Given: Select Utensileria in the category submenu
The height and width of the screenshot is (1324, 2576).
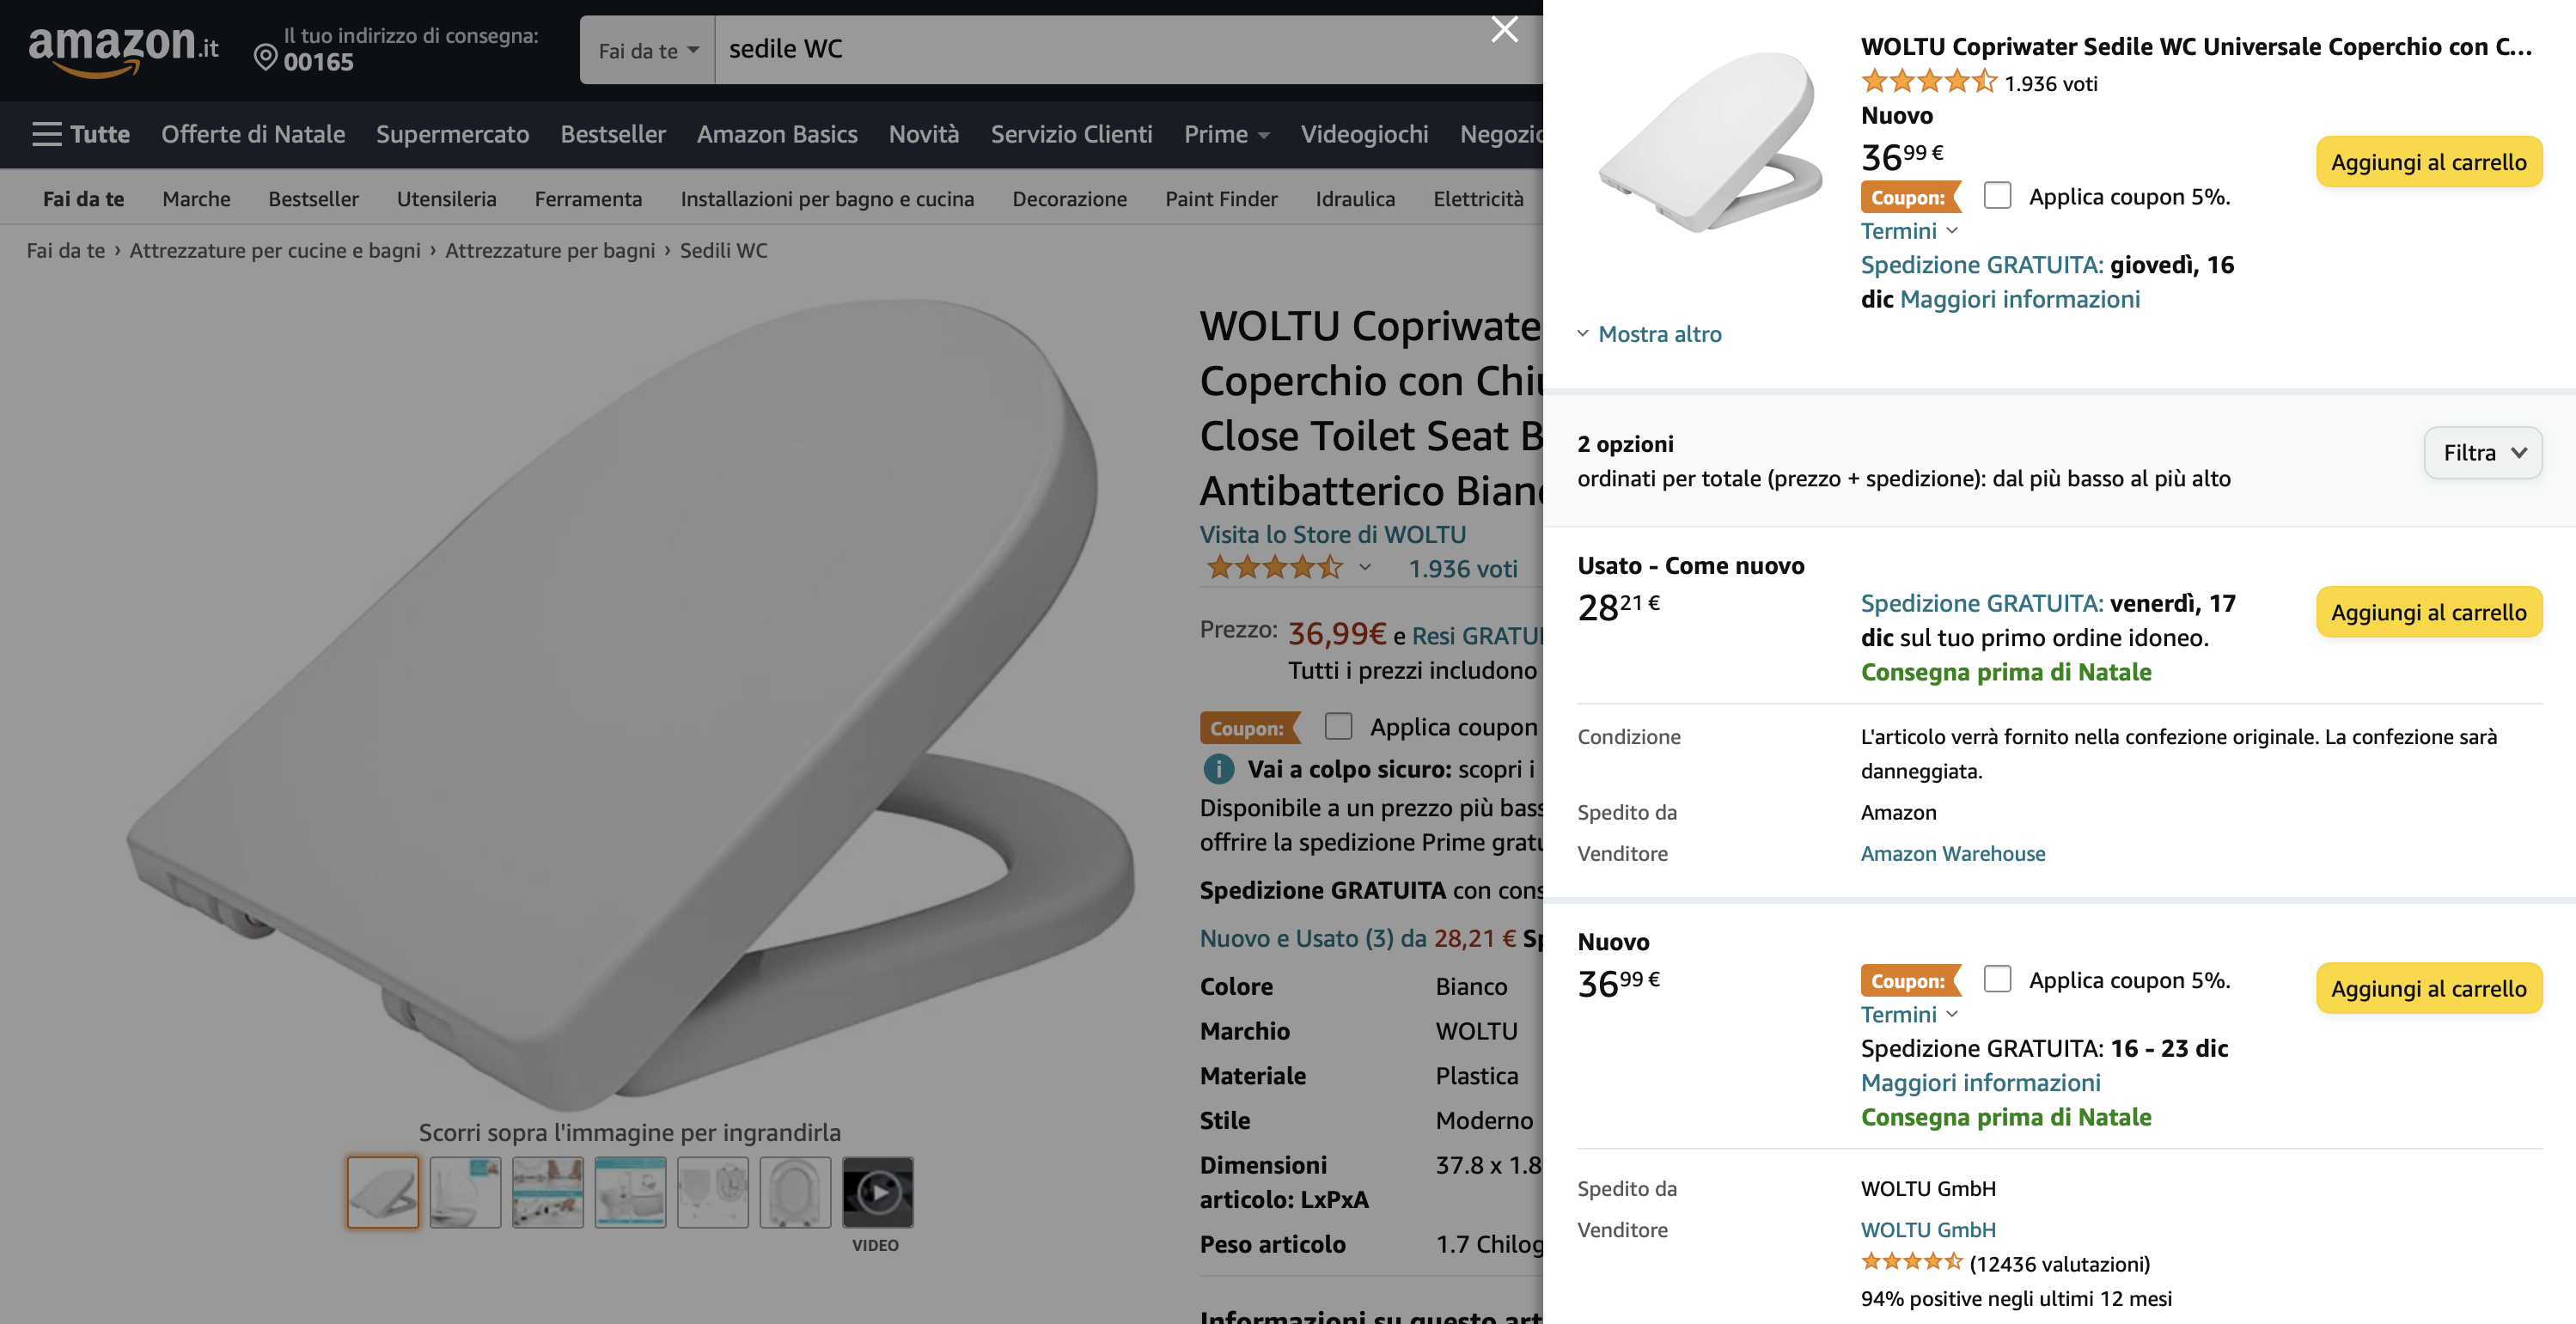Looking at the screenshot, I should coord(446,199).
